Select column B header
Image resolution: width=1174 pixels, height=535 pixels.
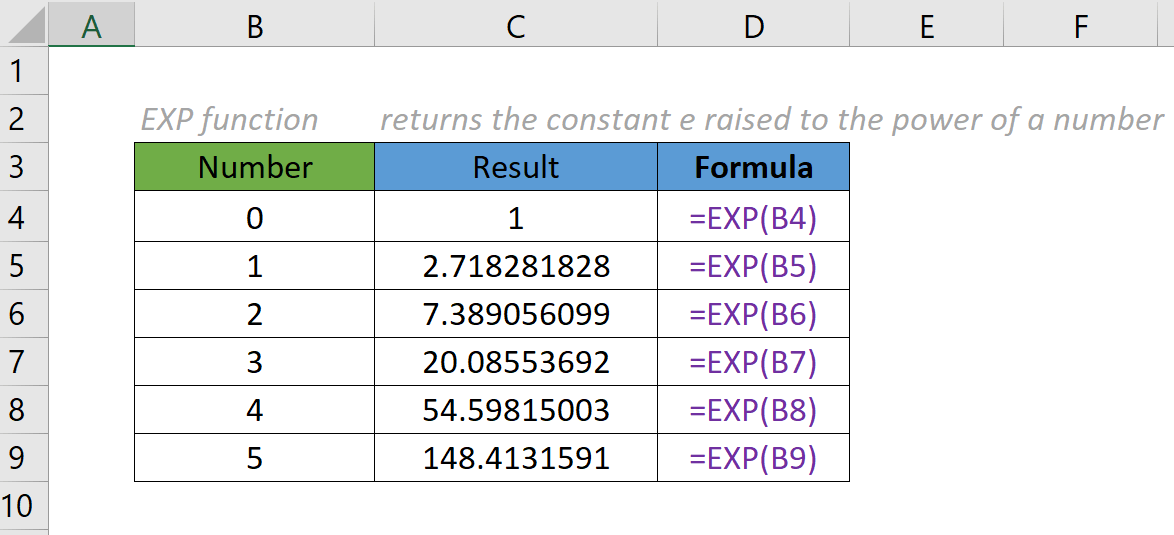(254, 27)
